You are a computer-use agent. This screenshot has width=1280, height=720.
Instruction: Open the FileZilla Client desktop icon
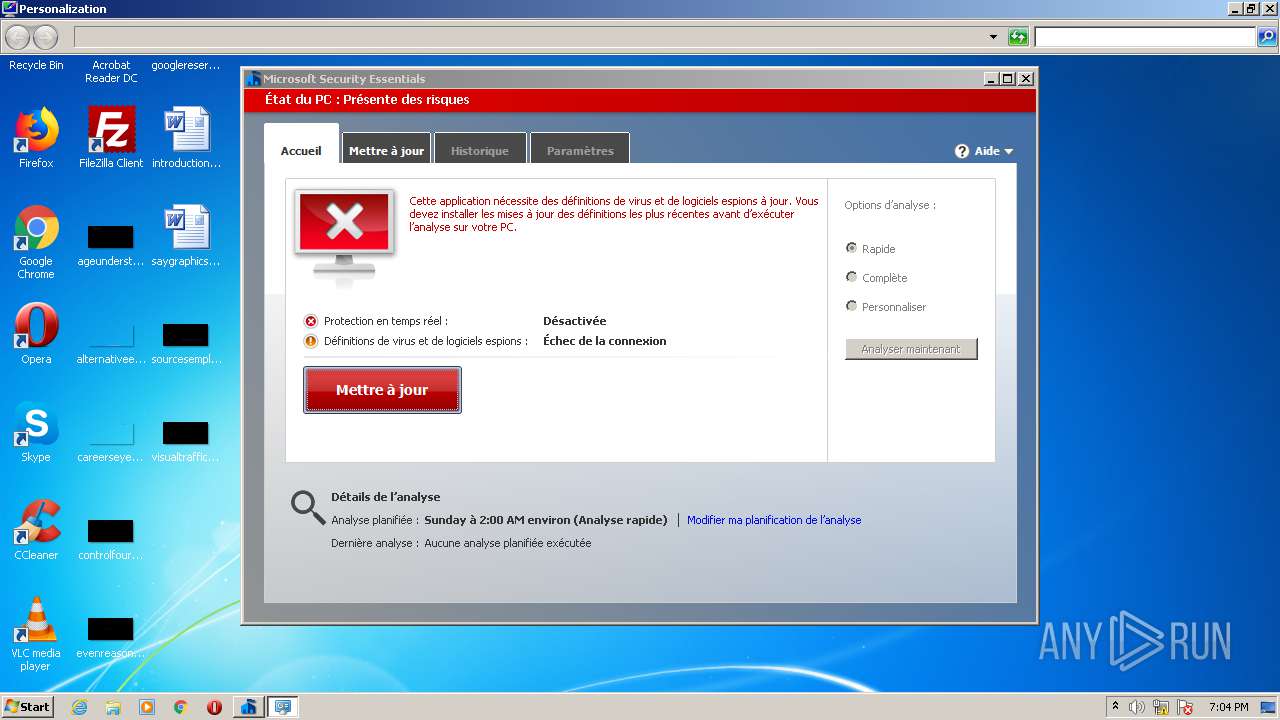point(111,138)
